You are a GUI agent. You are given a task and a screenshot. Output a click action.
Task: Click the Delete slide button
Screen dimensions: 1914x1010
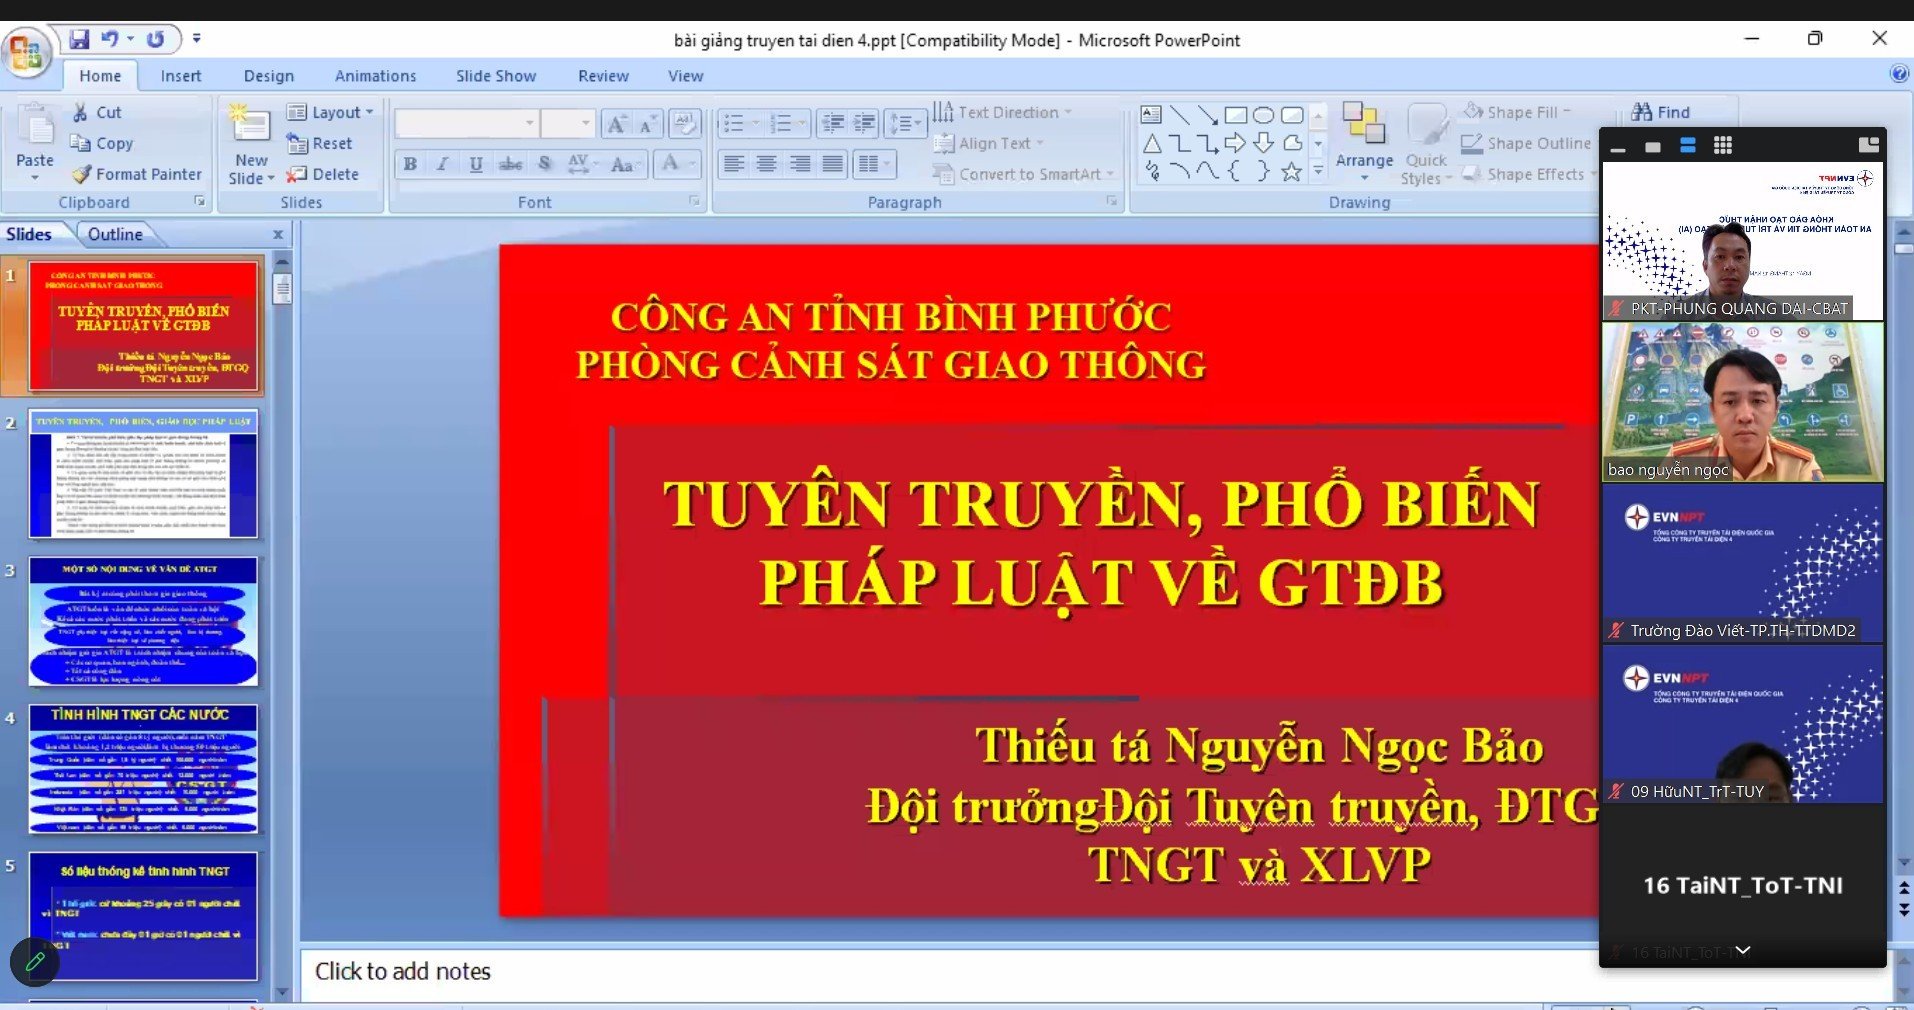322,174
